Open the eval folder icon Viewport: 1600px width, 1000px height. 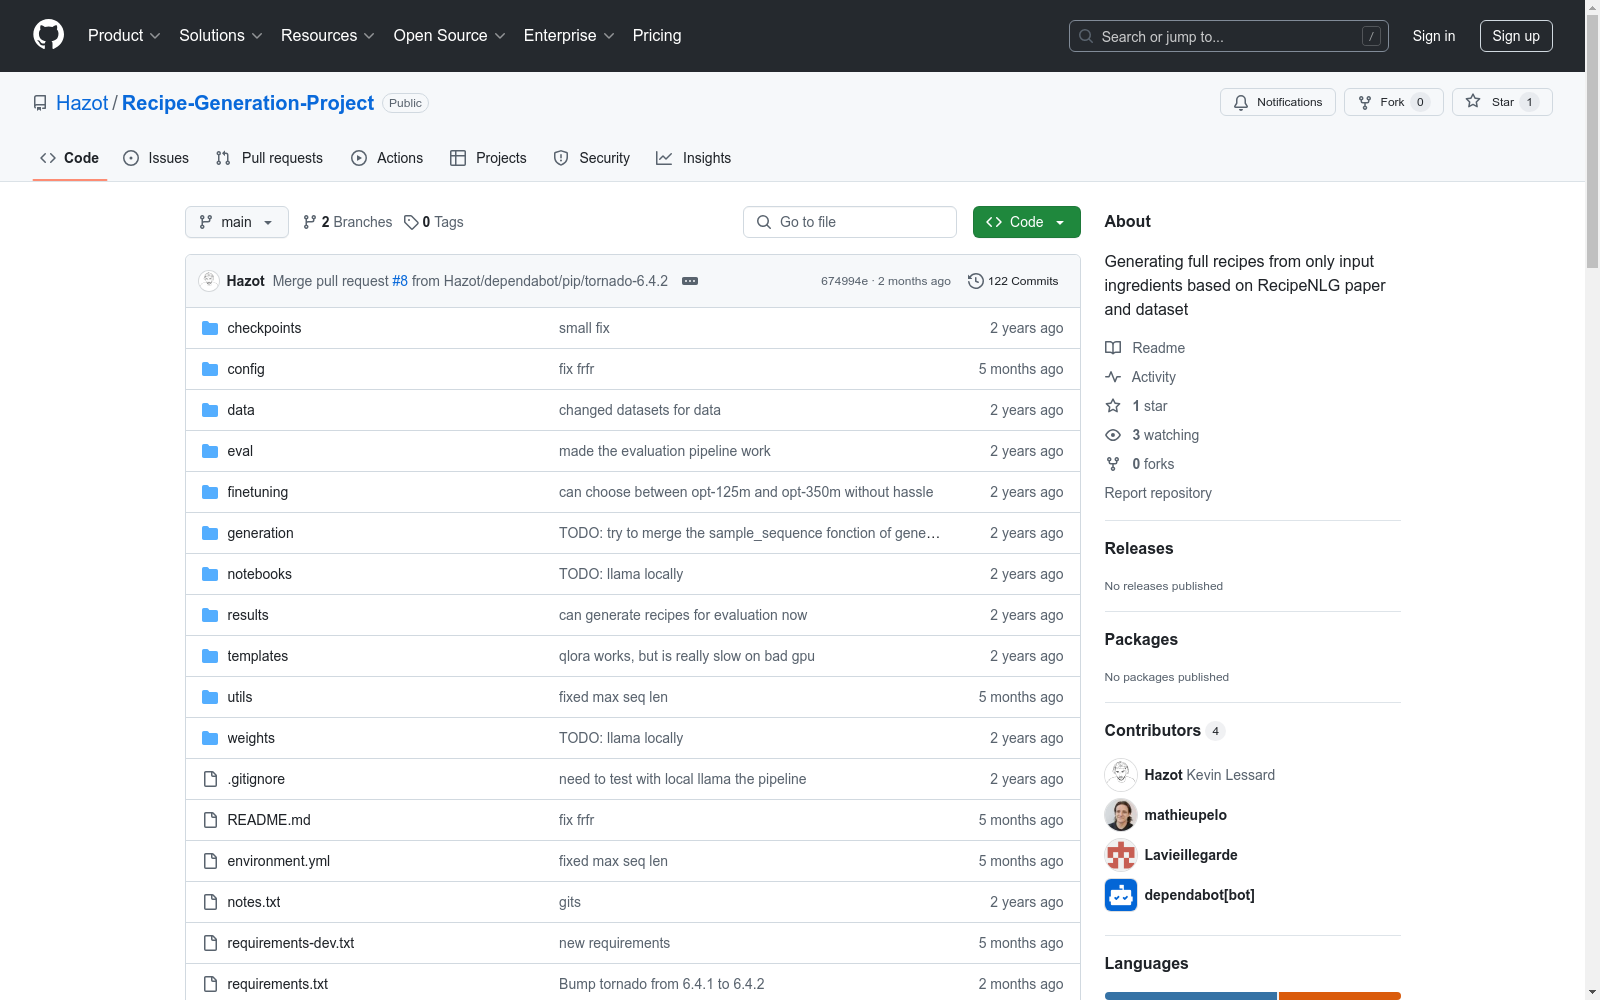210,451
